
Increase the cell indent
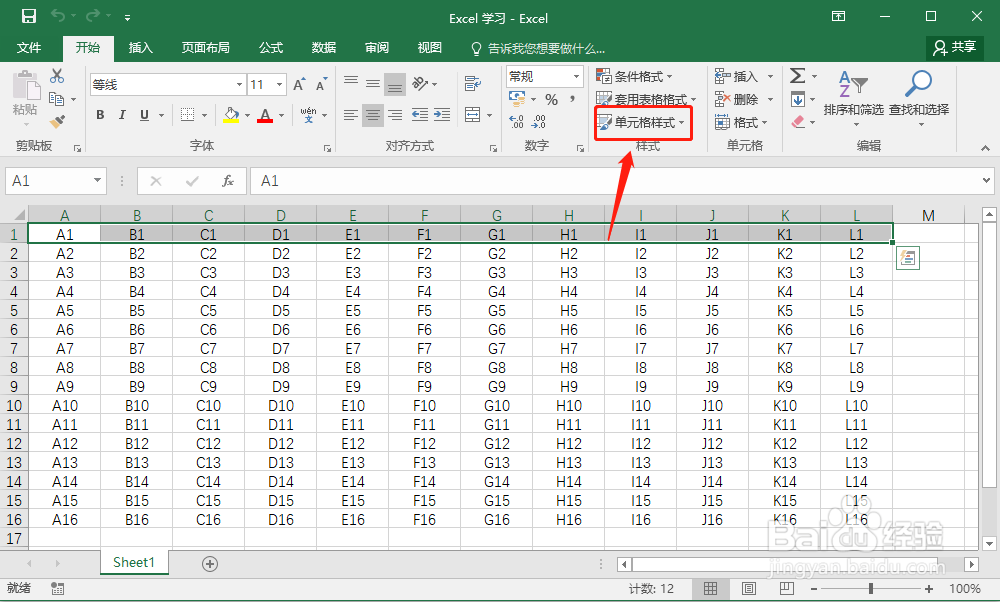[x=442, y=115]
